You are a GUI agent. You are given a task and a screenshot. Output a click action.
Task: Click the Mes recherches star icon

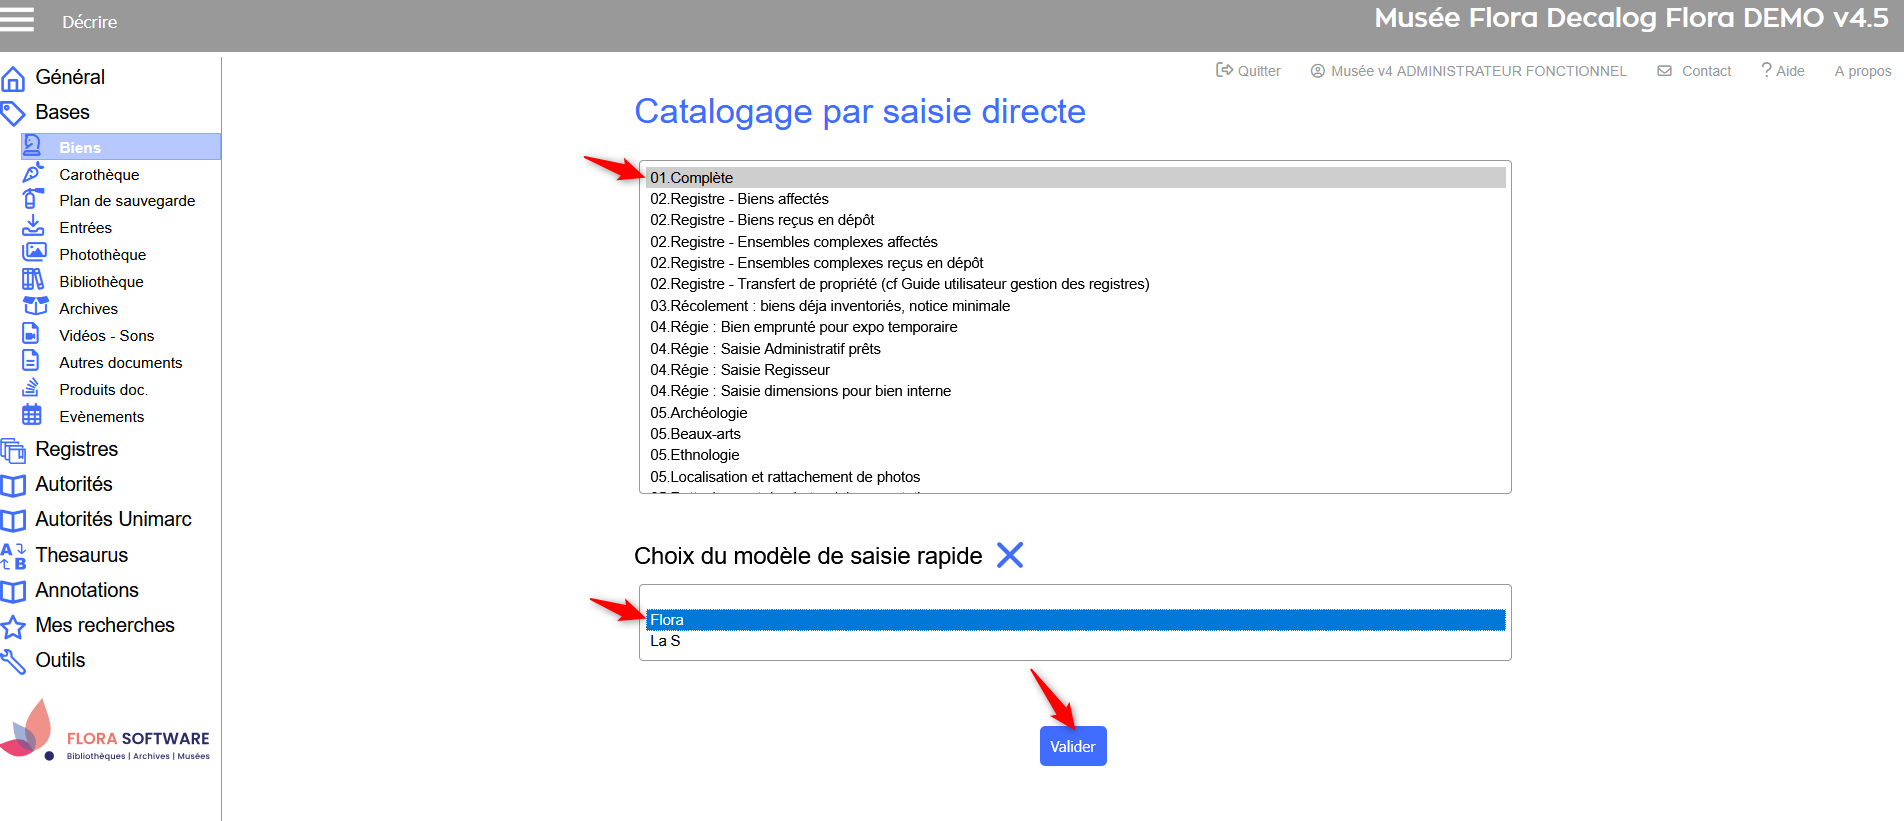point(13,626)
